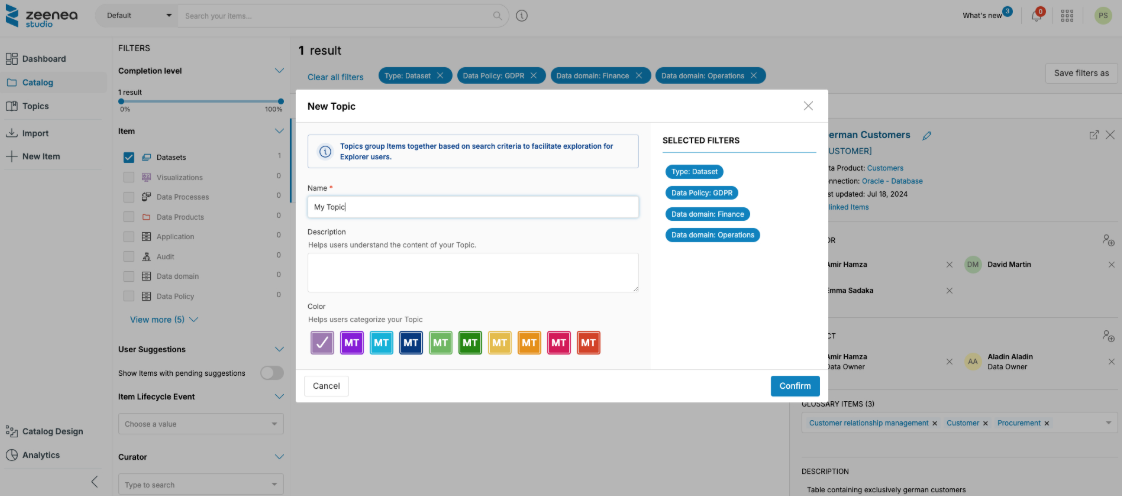Screen dimensions: 1122x496
Task: Open the Default scope dropdown
Action: click(138, 16)
